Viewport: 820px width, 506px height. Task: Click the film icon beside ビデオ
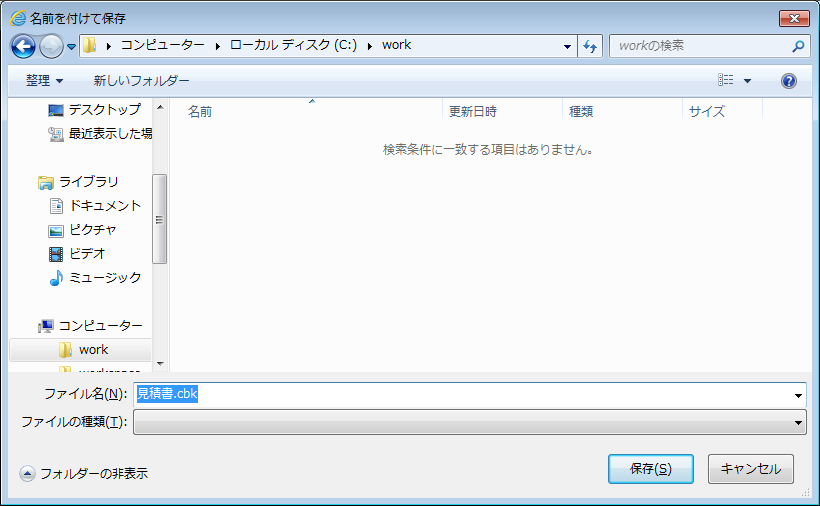56,254
